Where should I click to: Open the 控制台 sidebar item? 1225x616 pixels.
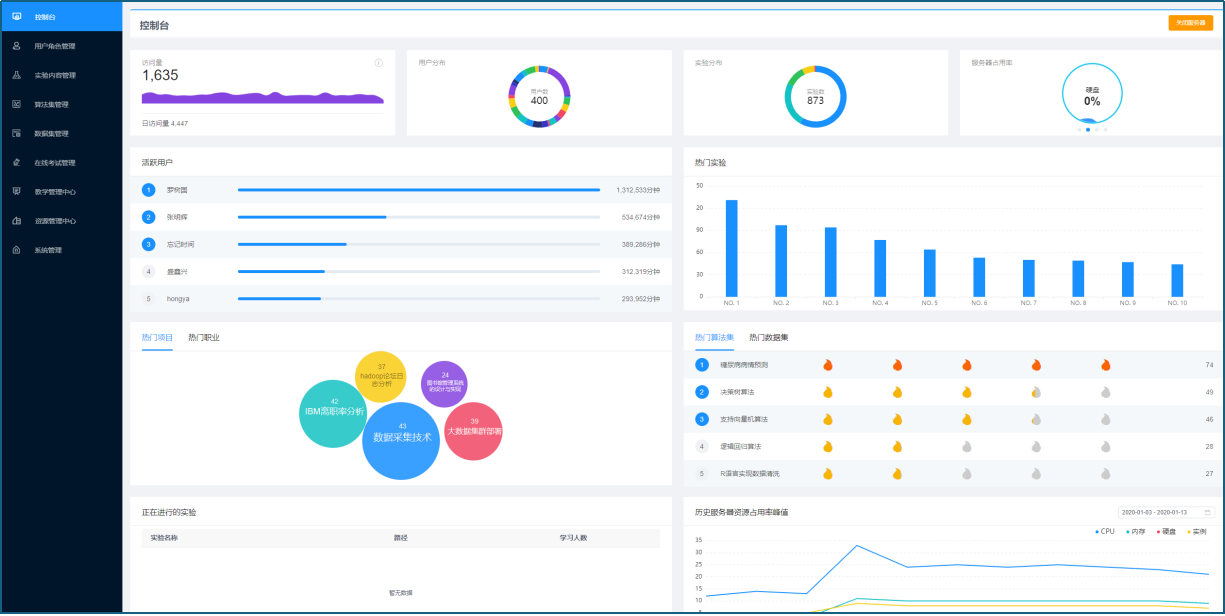[61, 17]
